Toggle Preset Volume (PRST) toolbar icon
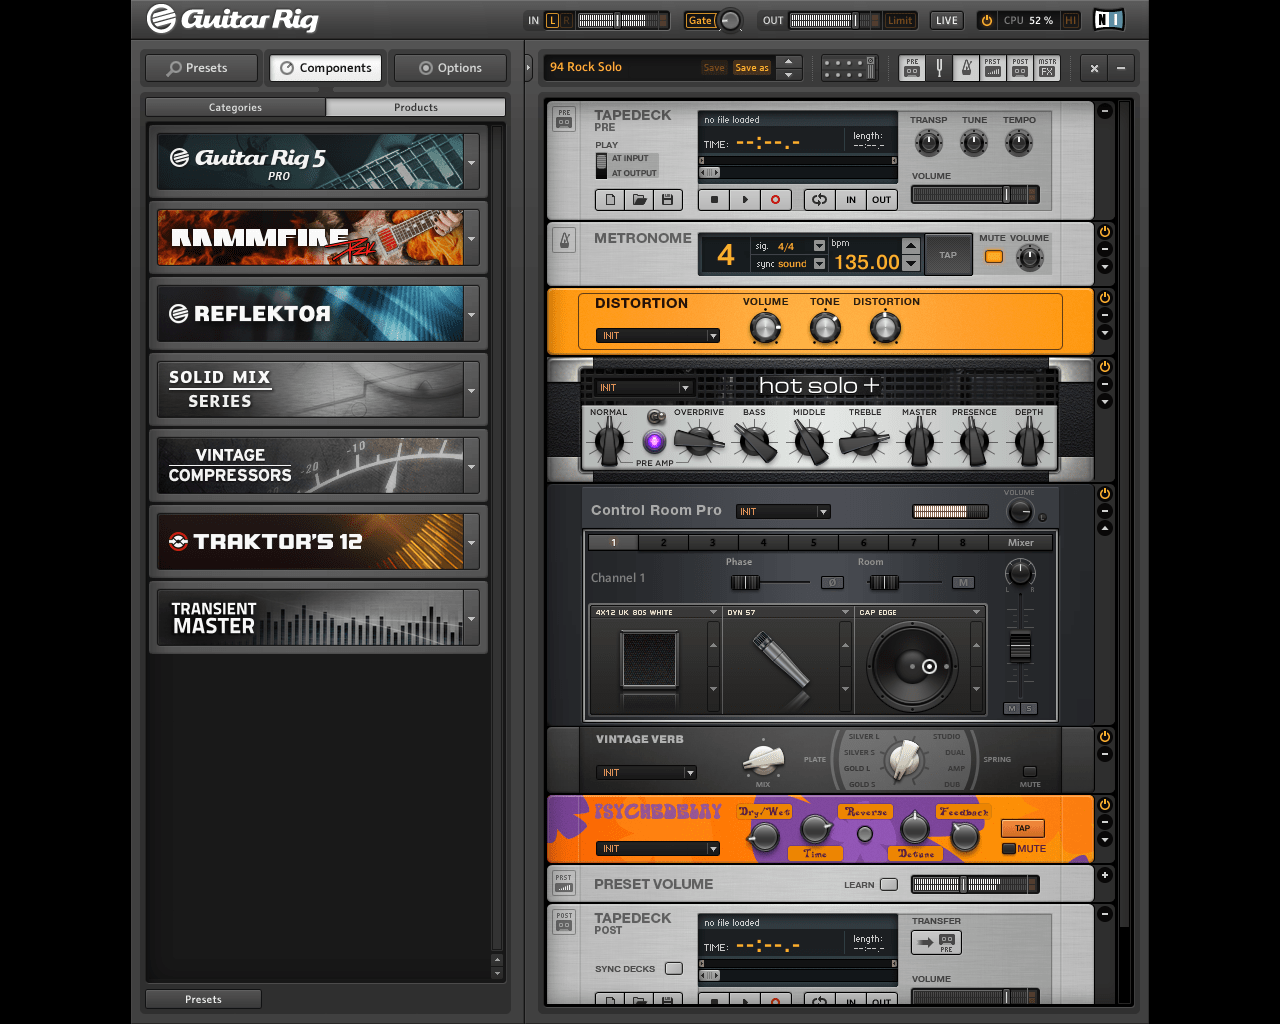1280x1024 pixels. point(993,68)
